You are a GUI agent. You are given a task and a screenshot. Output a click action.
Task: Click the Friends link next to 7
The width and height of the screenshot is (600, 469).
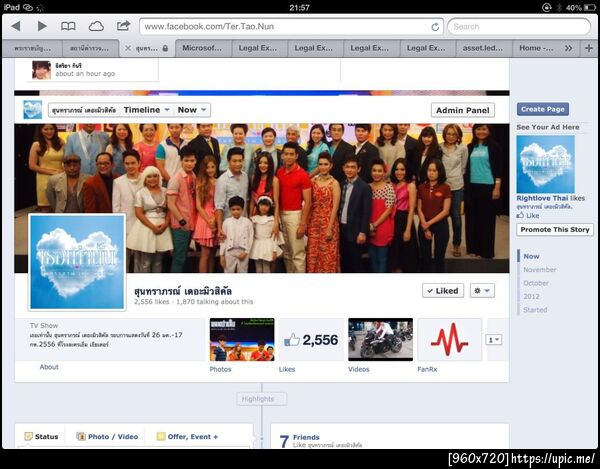[306, 437]
